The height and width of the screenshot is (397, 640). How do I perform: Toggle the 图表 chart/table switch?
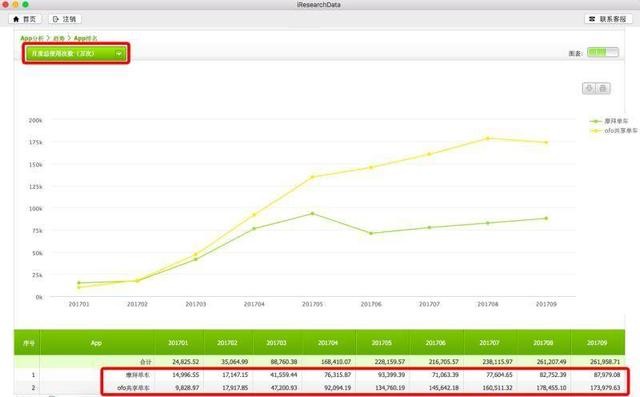tap(603, 52)
